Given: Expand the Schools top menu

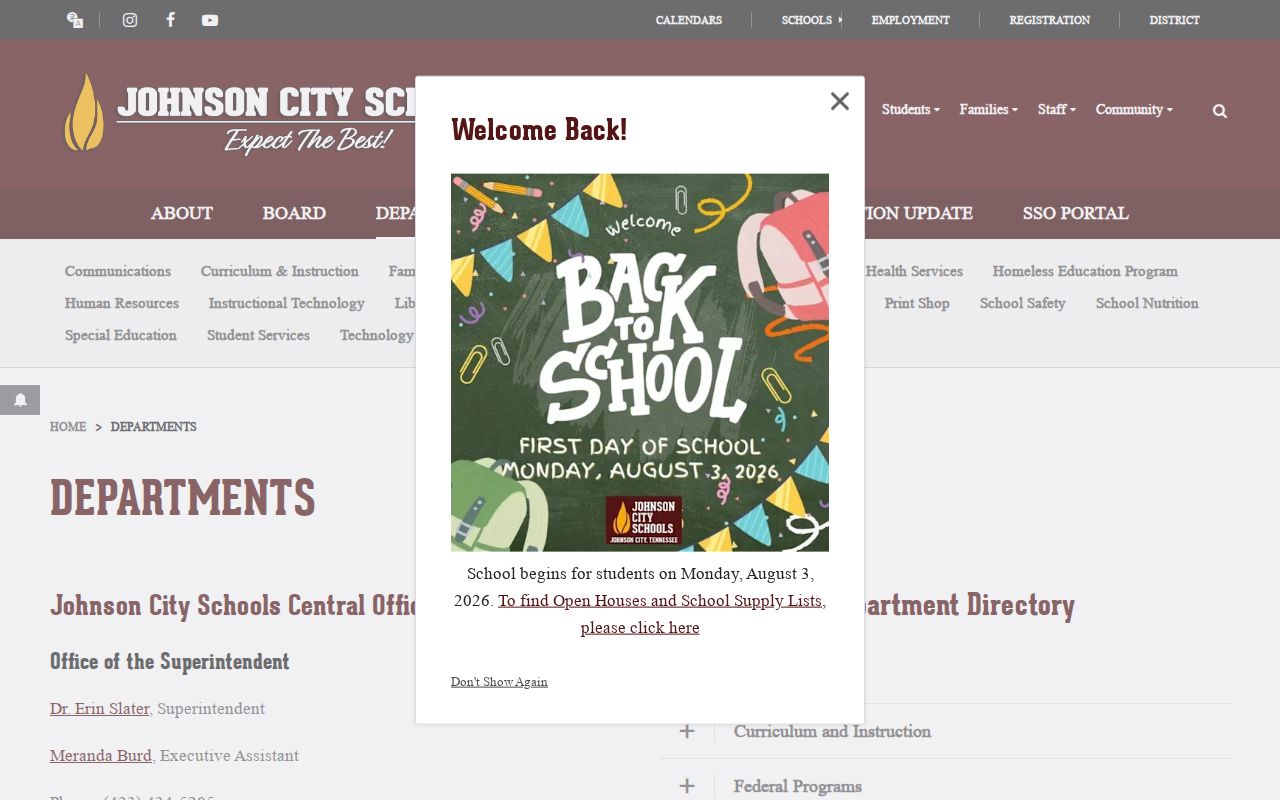Looking at the screenshot, I should tap(811, 20).
